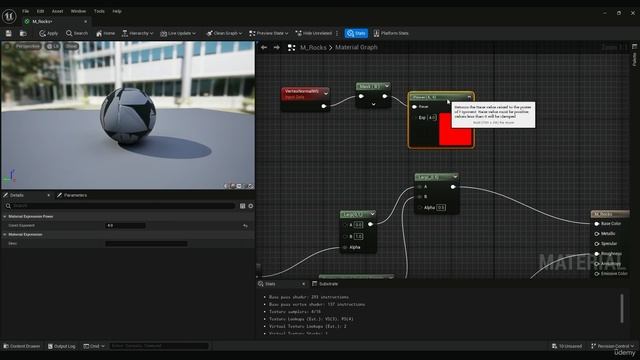This screenshot has height=360, width=640.
Task: Click Material Graph breadcrumb
Action: tap(356, 48)
